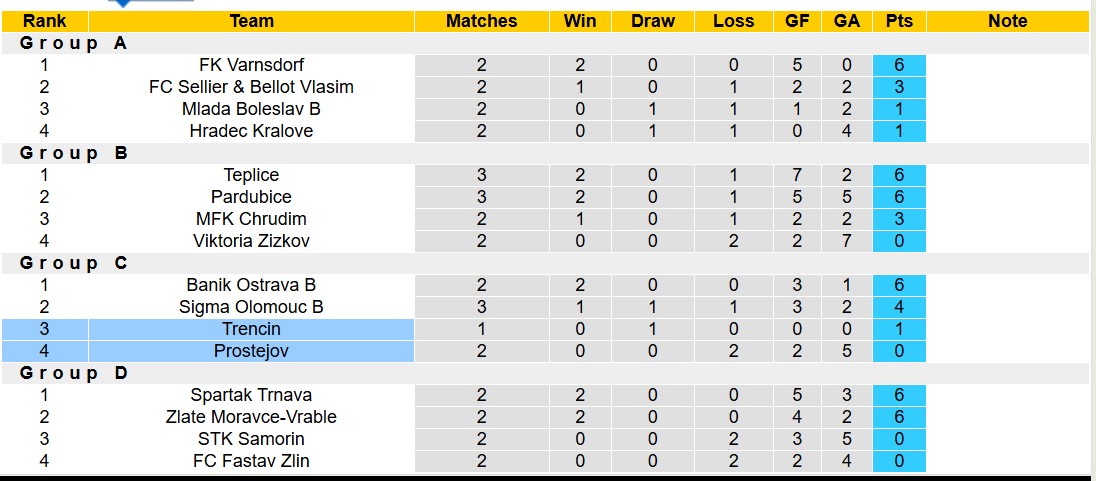Click the Rank column header
Screen dimensions: 1096x481
[44, 21]
